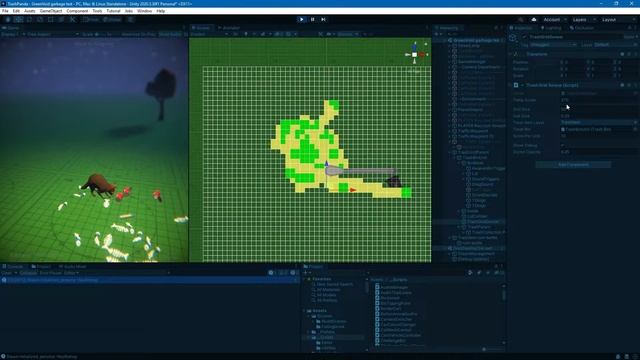Click the Pause button
640x360 pixels.
click(313, 19)
